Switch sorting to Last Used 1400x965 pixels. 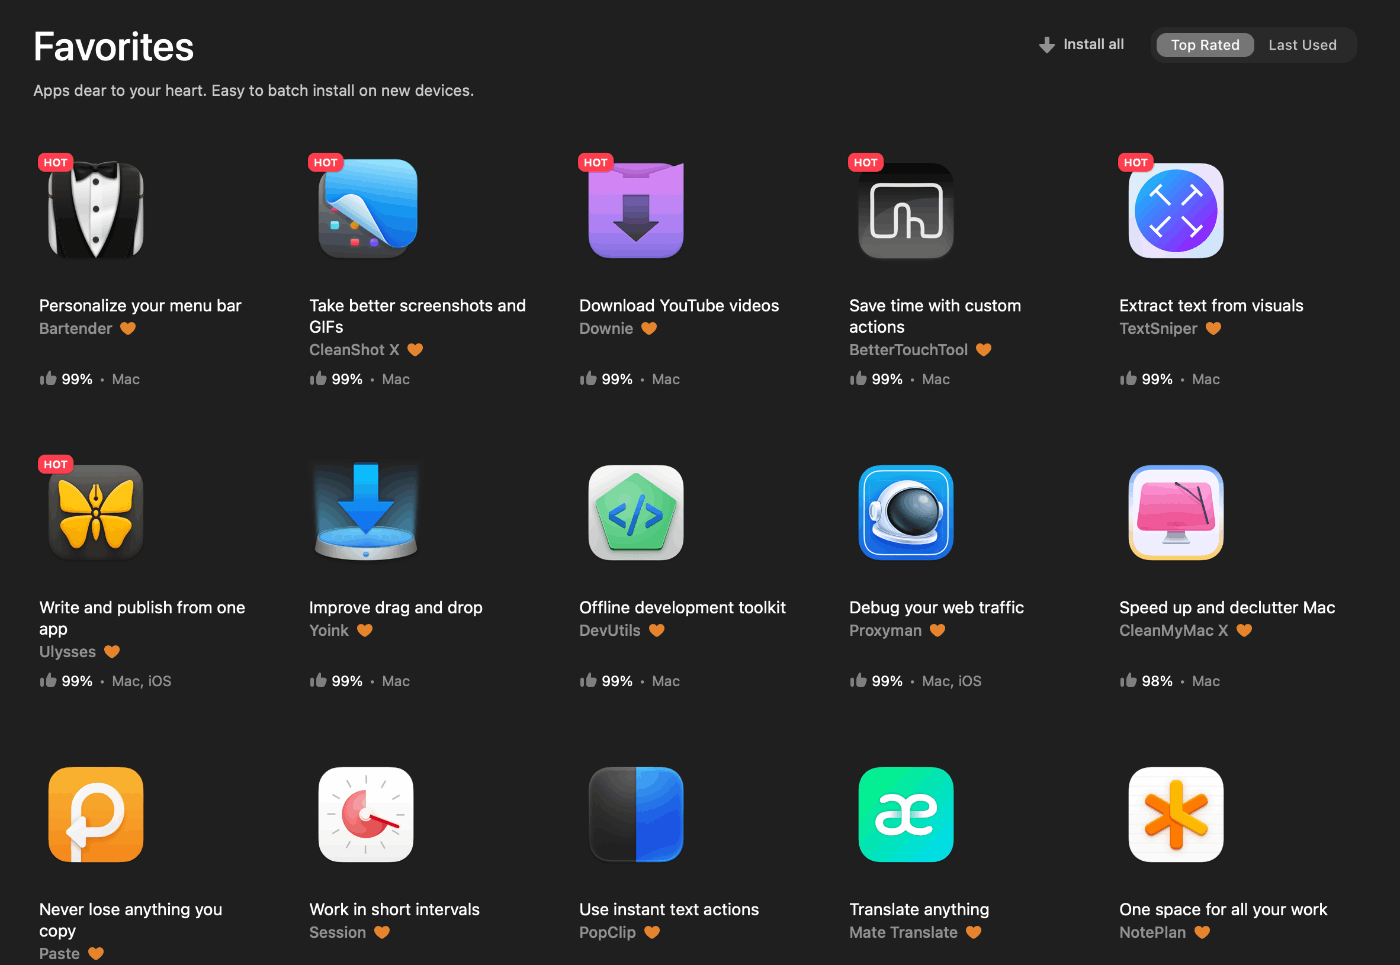point(1302,45)
